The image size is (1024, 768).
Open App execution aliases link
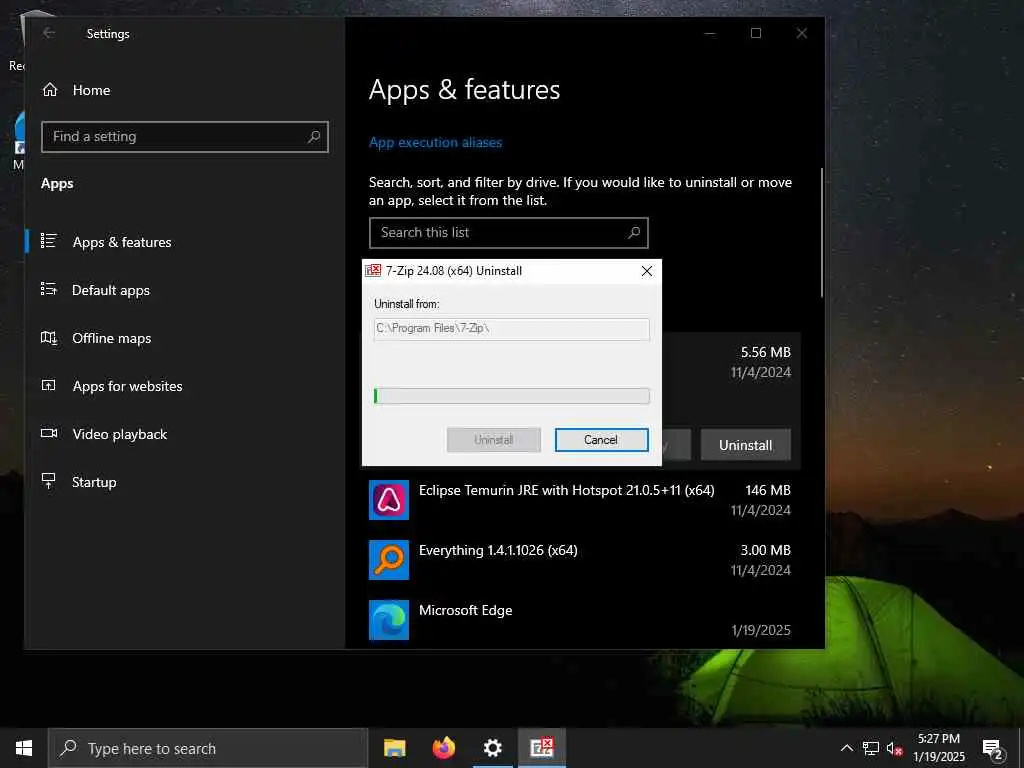(436, 142)
